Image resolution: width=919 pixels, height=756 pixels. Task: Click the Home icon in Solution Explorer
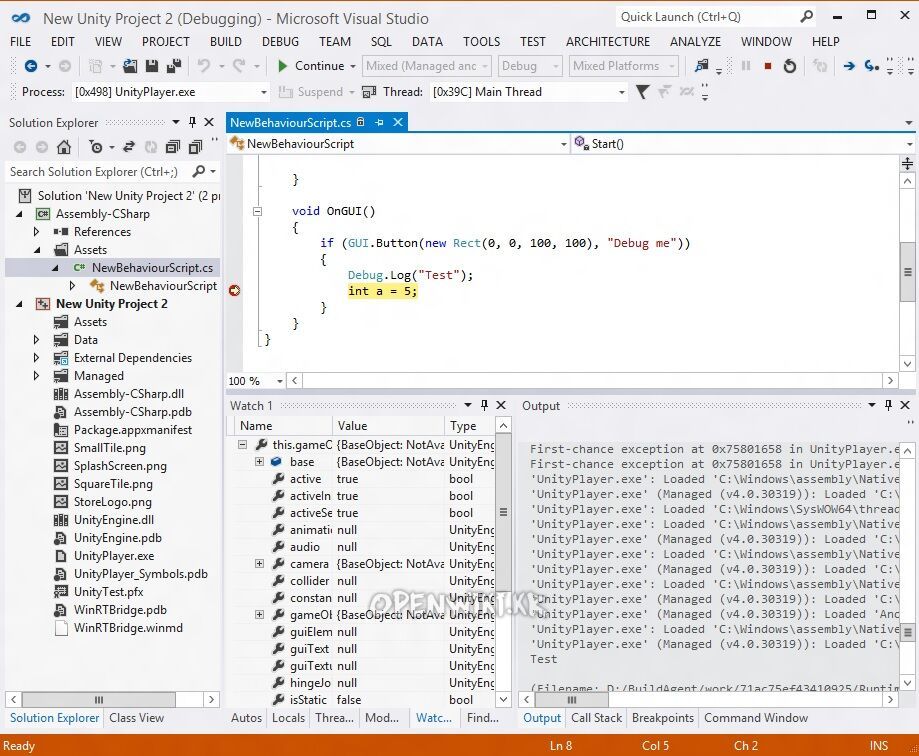click(64, 147)
